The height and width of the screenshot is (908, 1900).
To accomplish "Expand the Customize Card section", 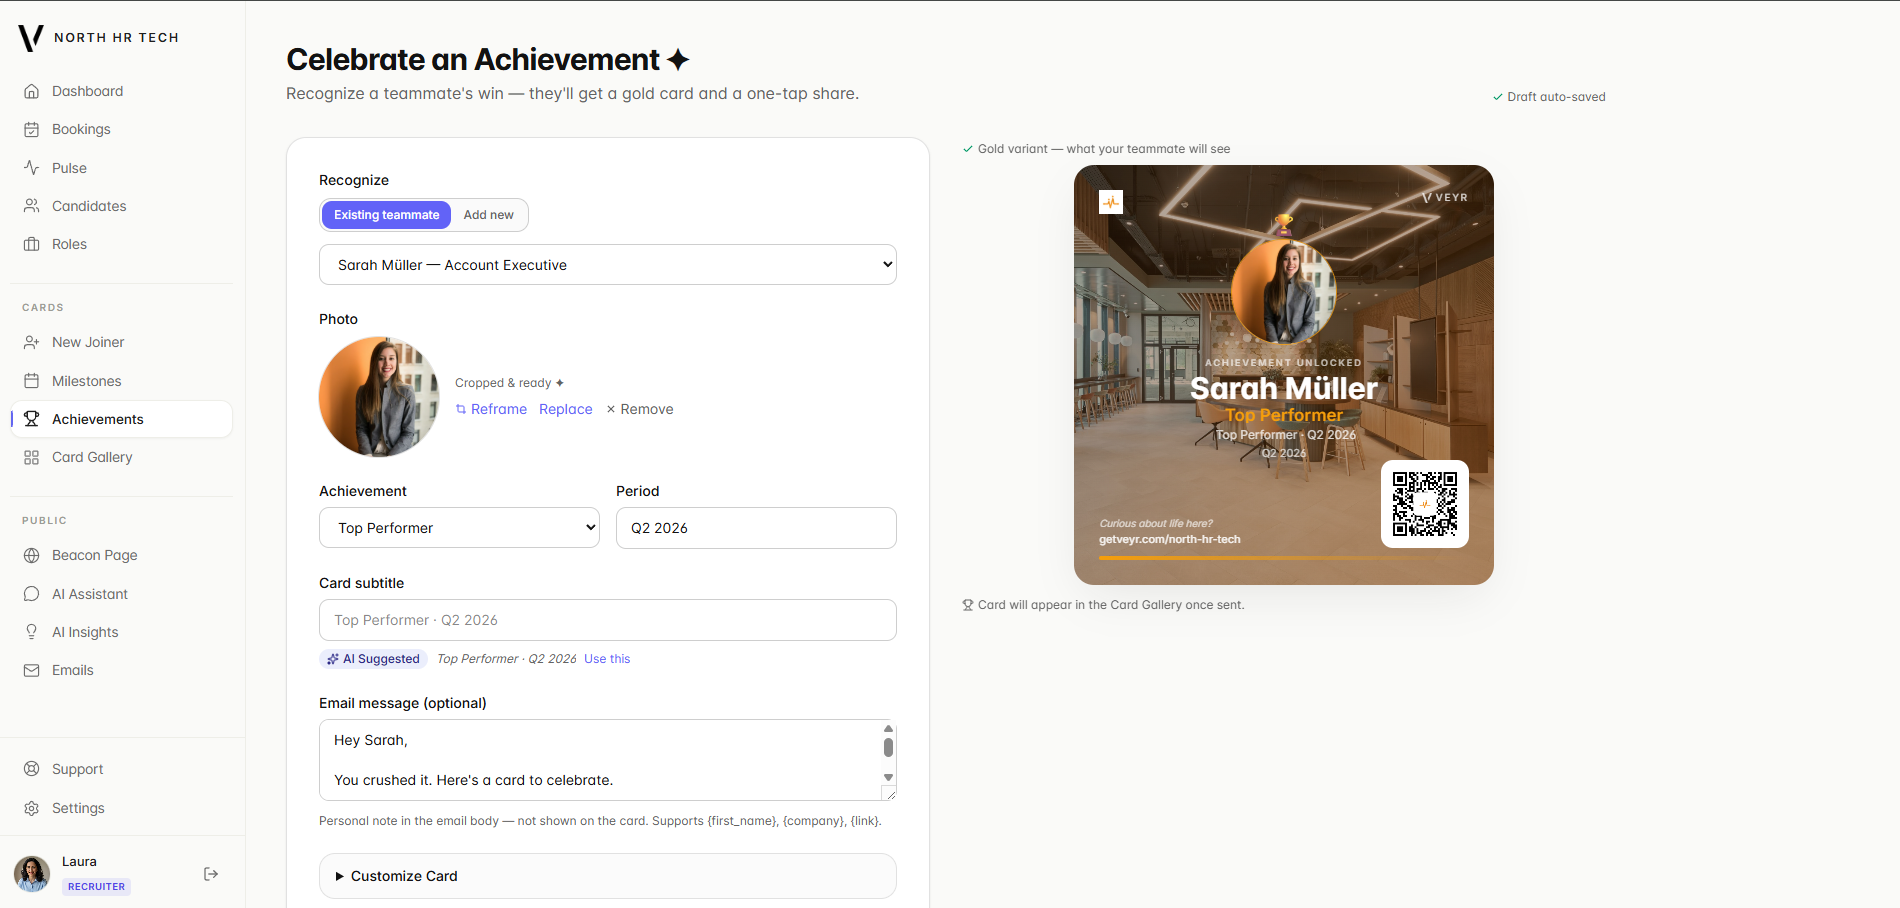I will tap(608, 876).
